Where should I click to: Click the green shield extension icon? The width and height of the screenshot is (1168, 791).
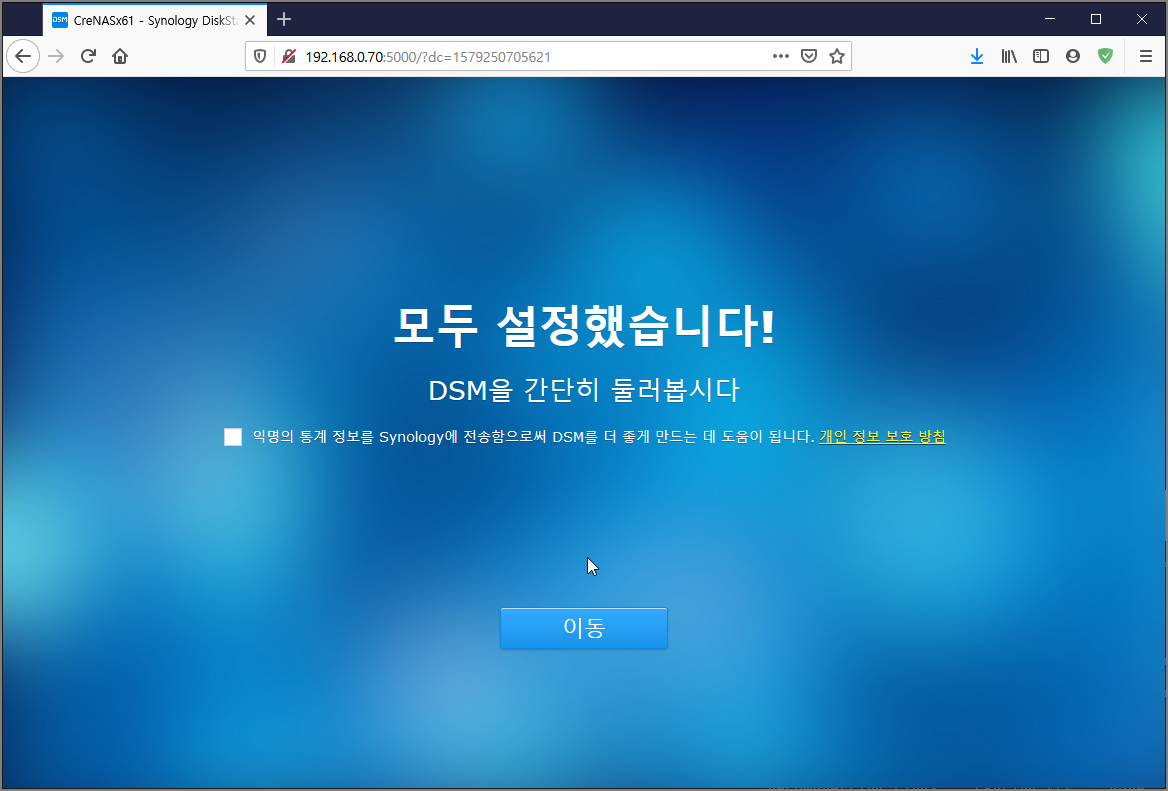click(x=1105, y=57)
